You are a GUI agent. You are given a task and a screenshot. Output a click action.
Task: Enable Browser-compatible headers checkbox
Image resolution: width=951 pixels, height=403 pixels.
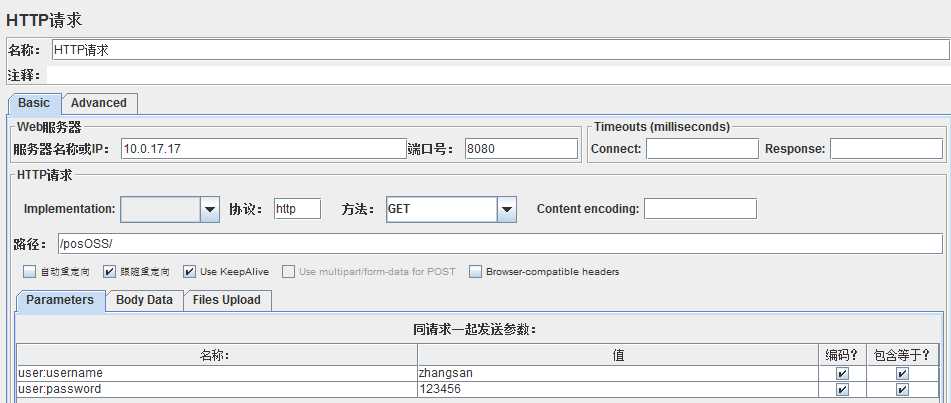click(476, 271)
